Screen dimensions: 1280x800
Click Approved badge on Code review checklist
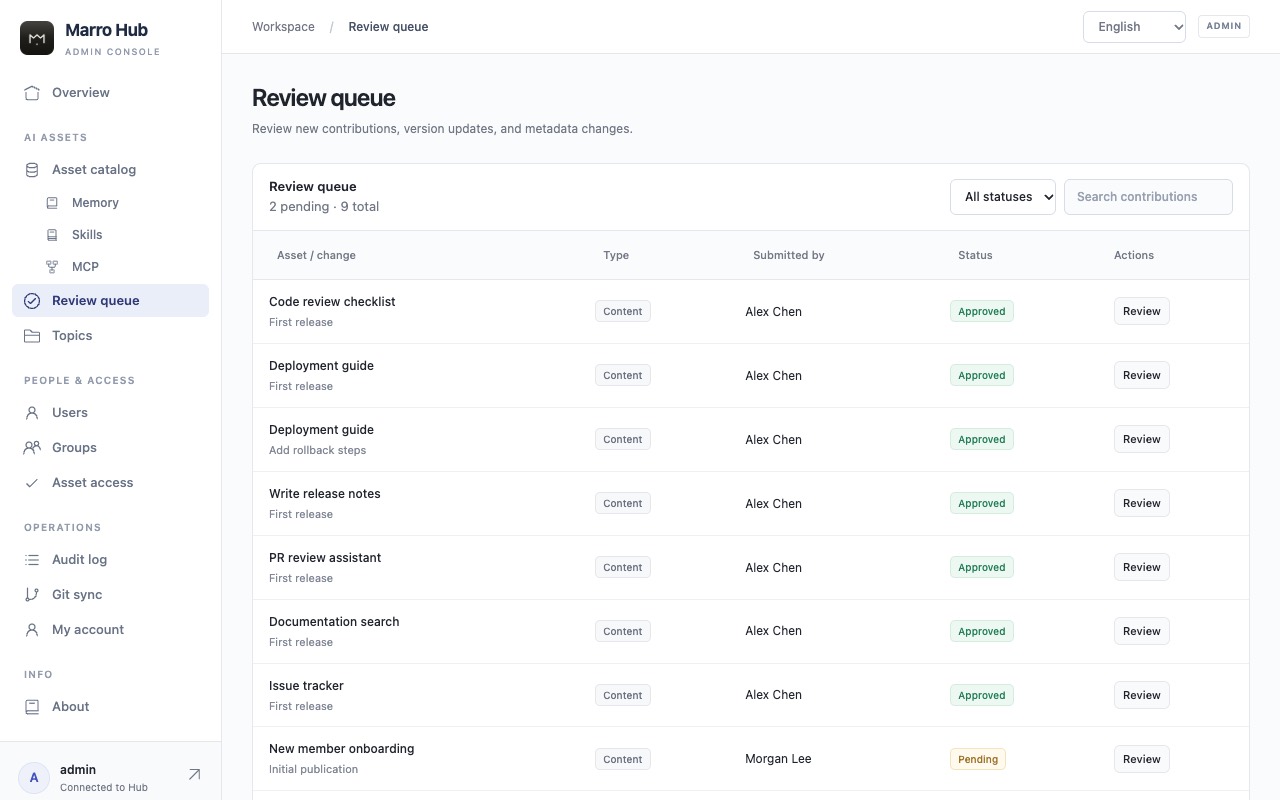click(x=982, y=311)
